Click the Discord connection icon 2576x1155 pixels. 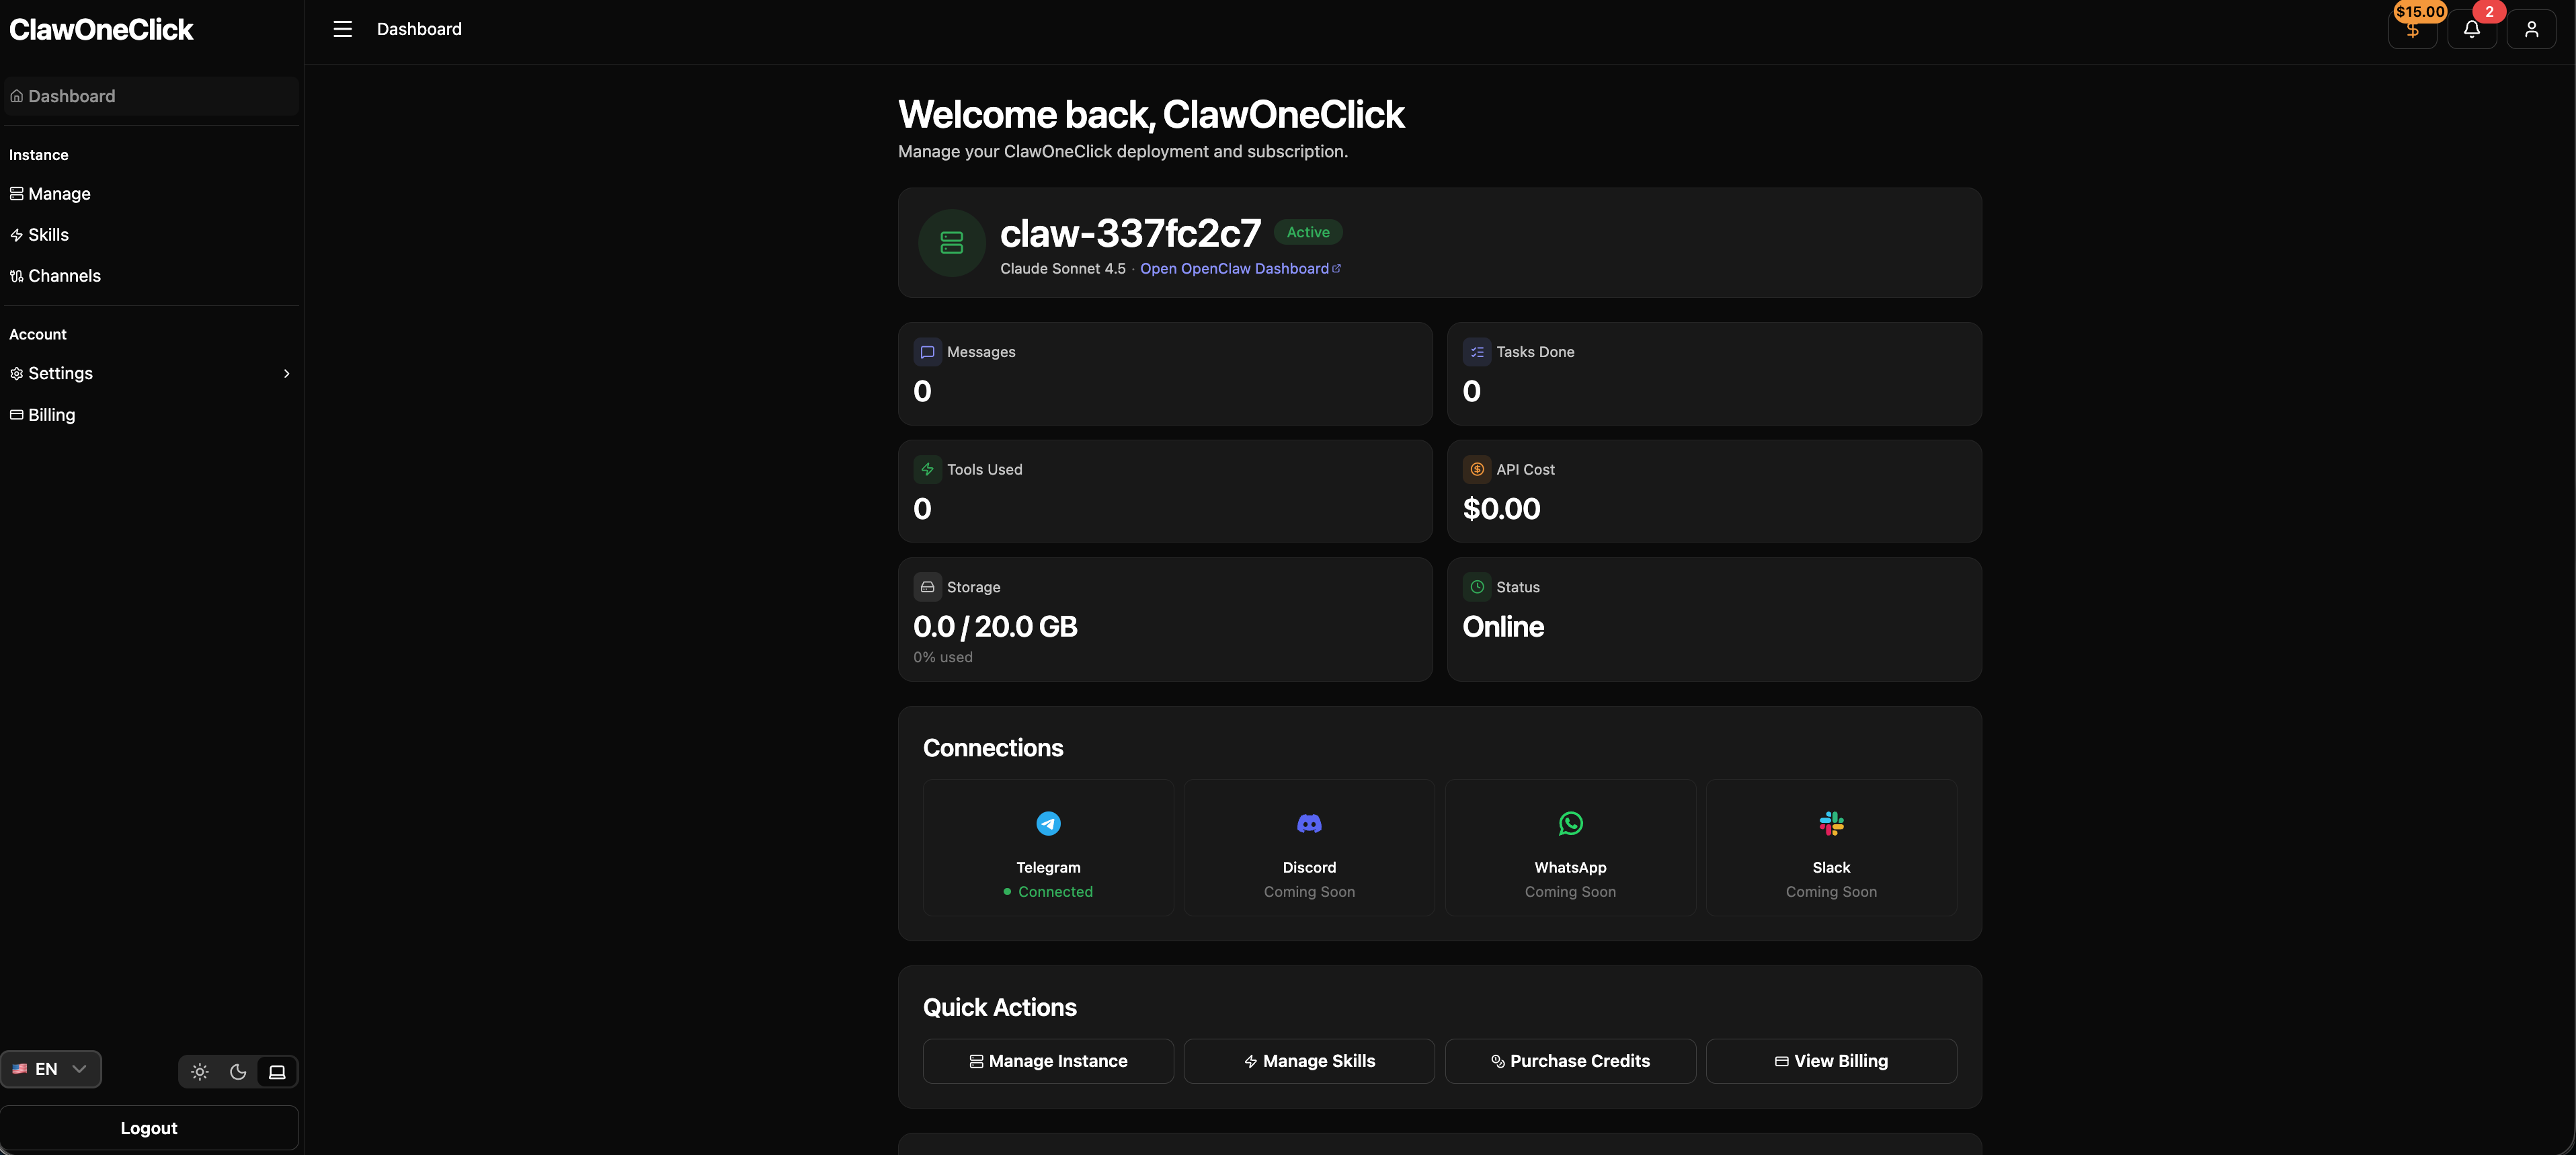[1309, 823]
